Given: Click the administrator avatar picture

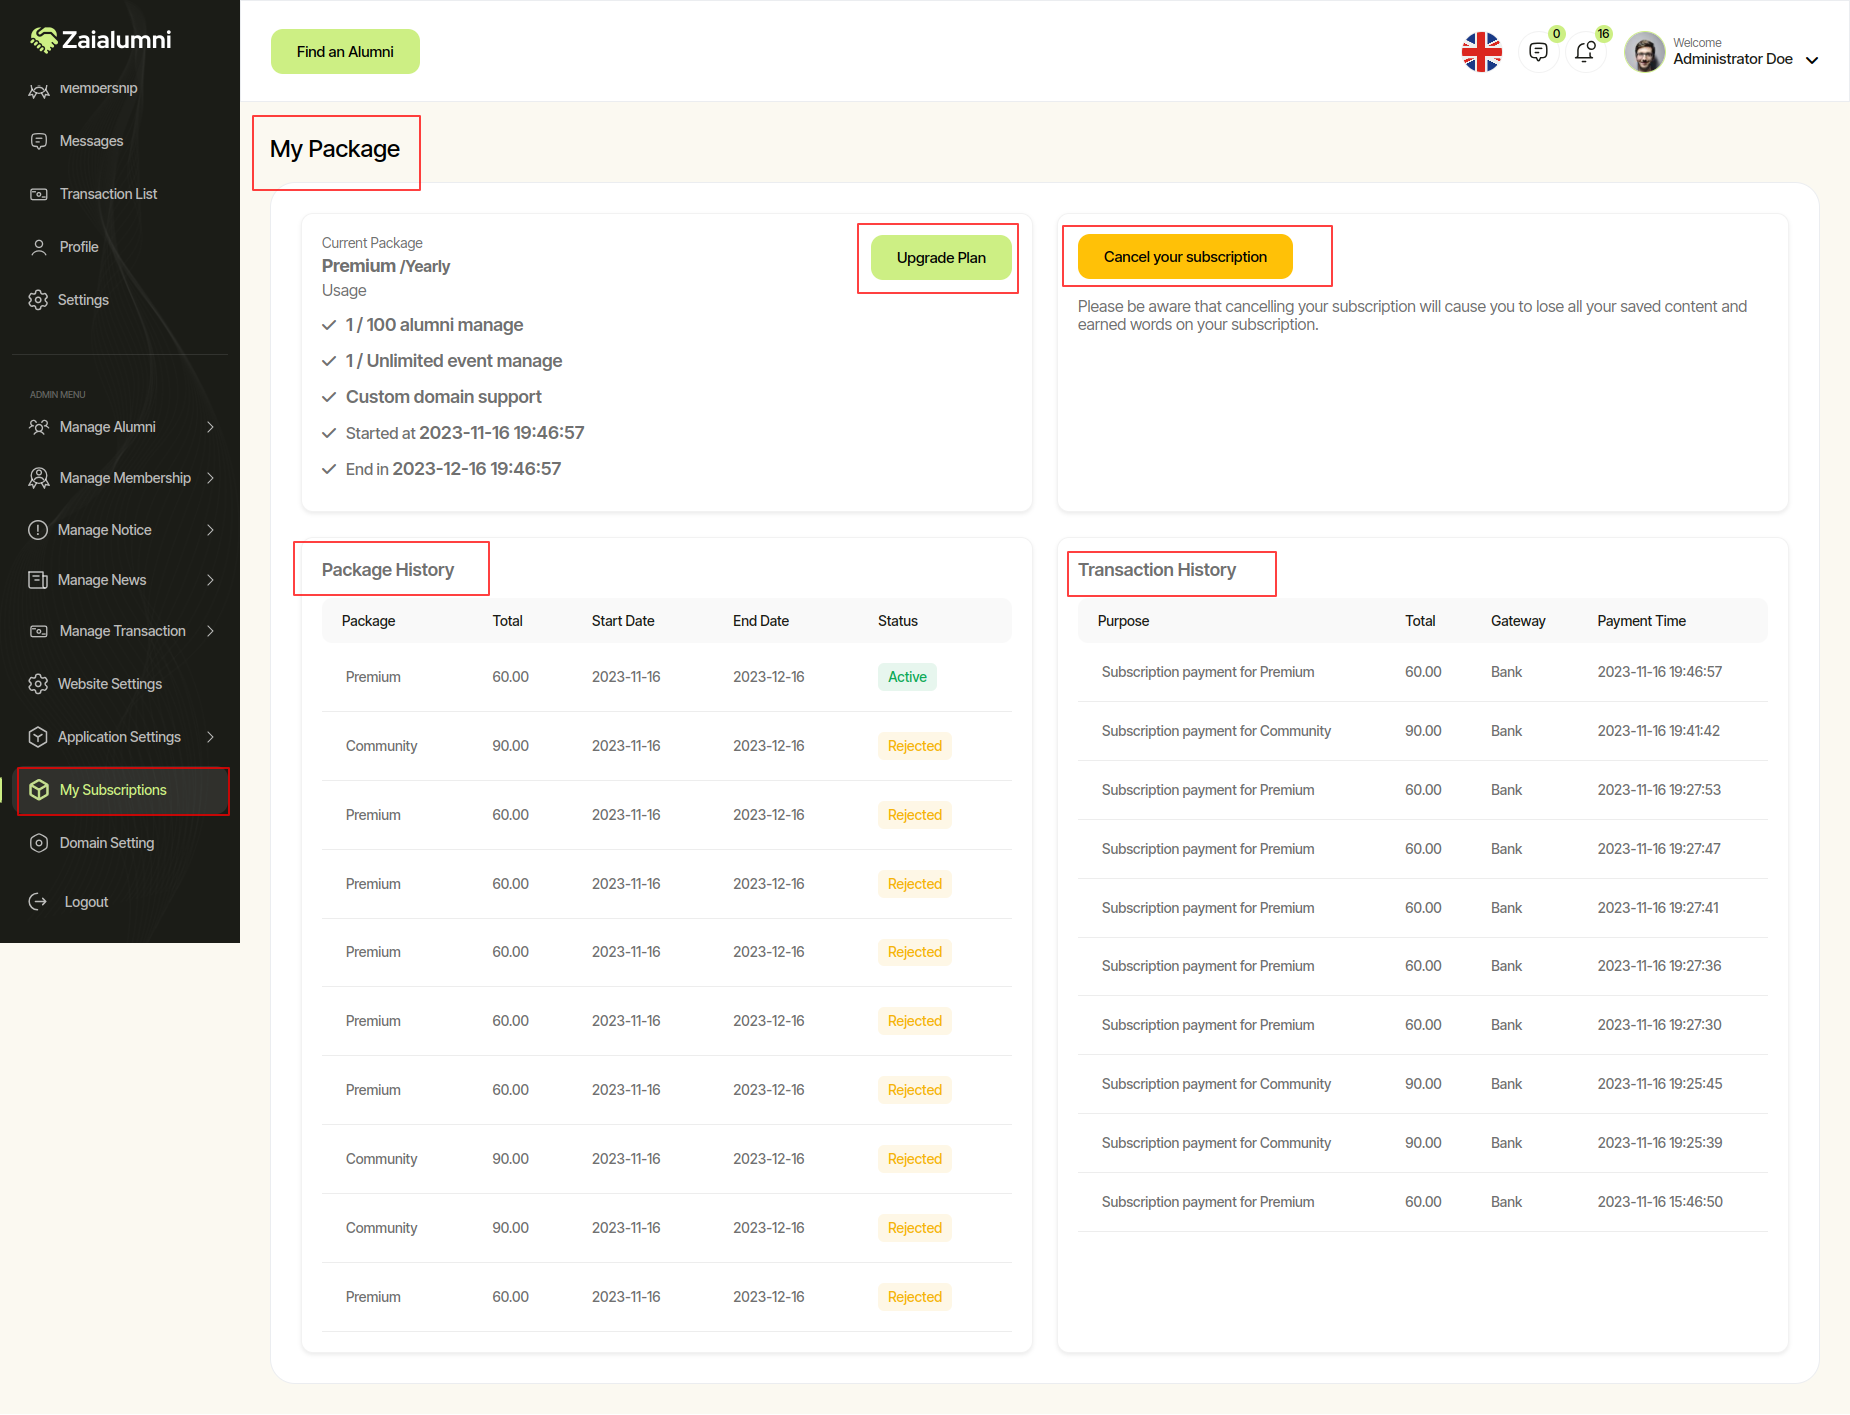Looking at the screenshot, I should point(1644,52).
